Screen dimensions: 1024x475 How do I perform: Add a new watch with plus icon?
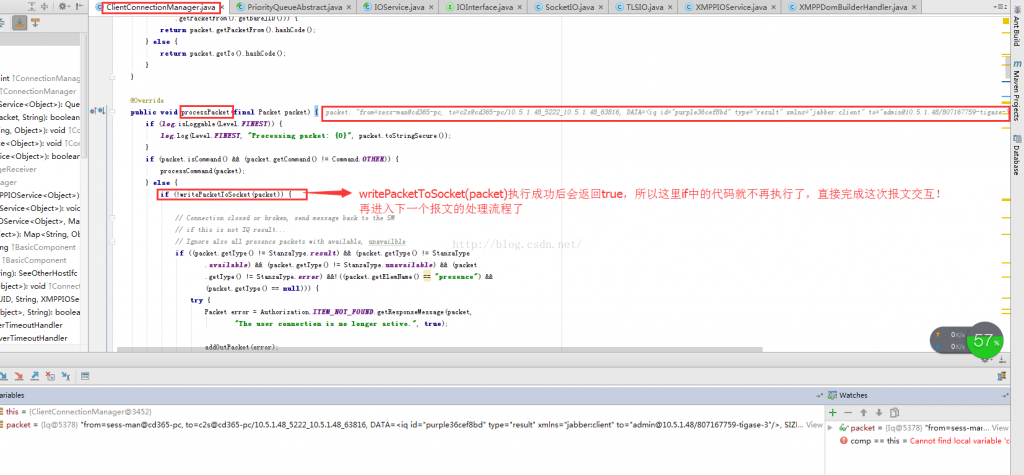pyautogui.click(x=833, y=413)
